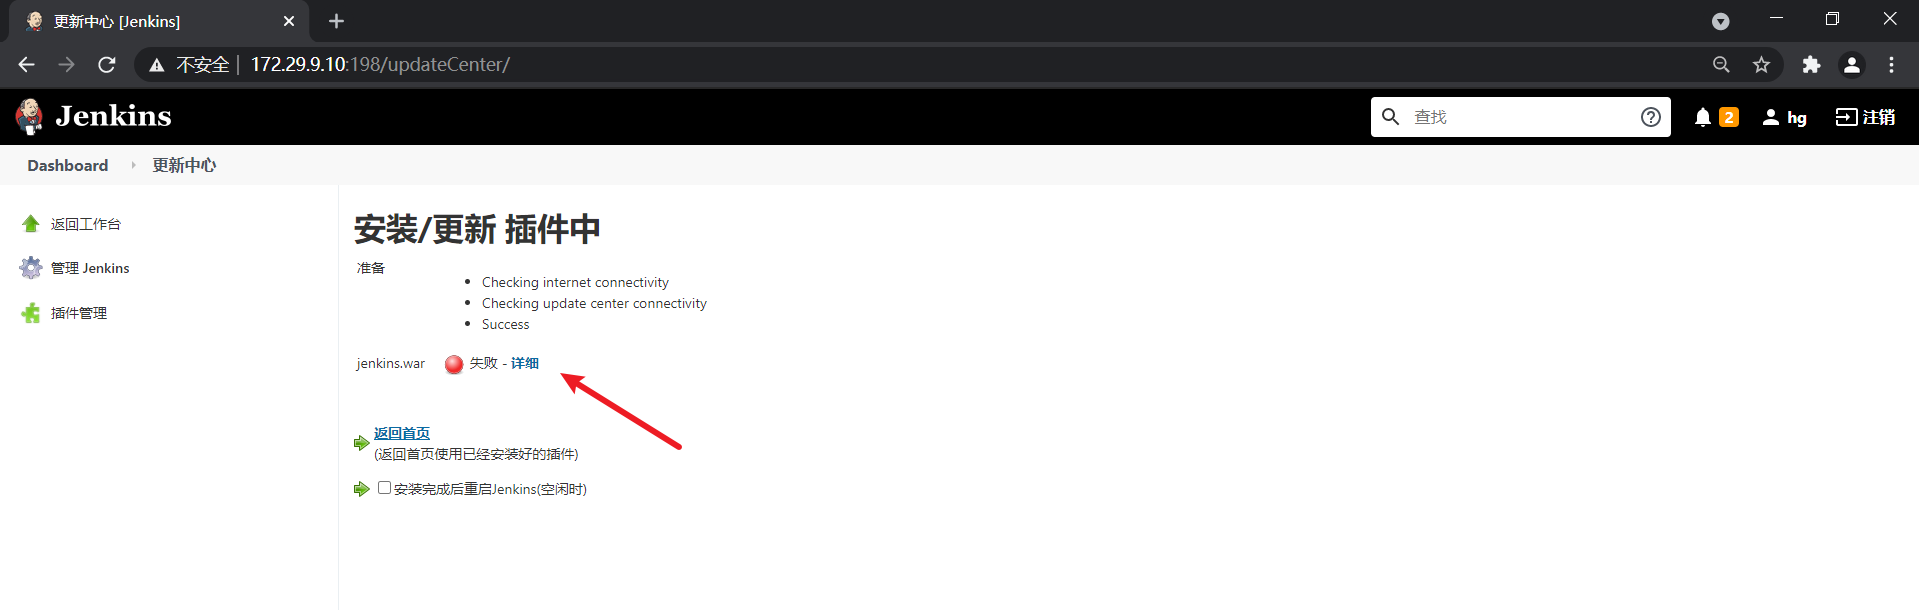Image resolution: width=1919 pixels, height=610 pixels.
Task: Reload the page with refresh icon
Action: coord(107,65)
